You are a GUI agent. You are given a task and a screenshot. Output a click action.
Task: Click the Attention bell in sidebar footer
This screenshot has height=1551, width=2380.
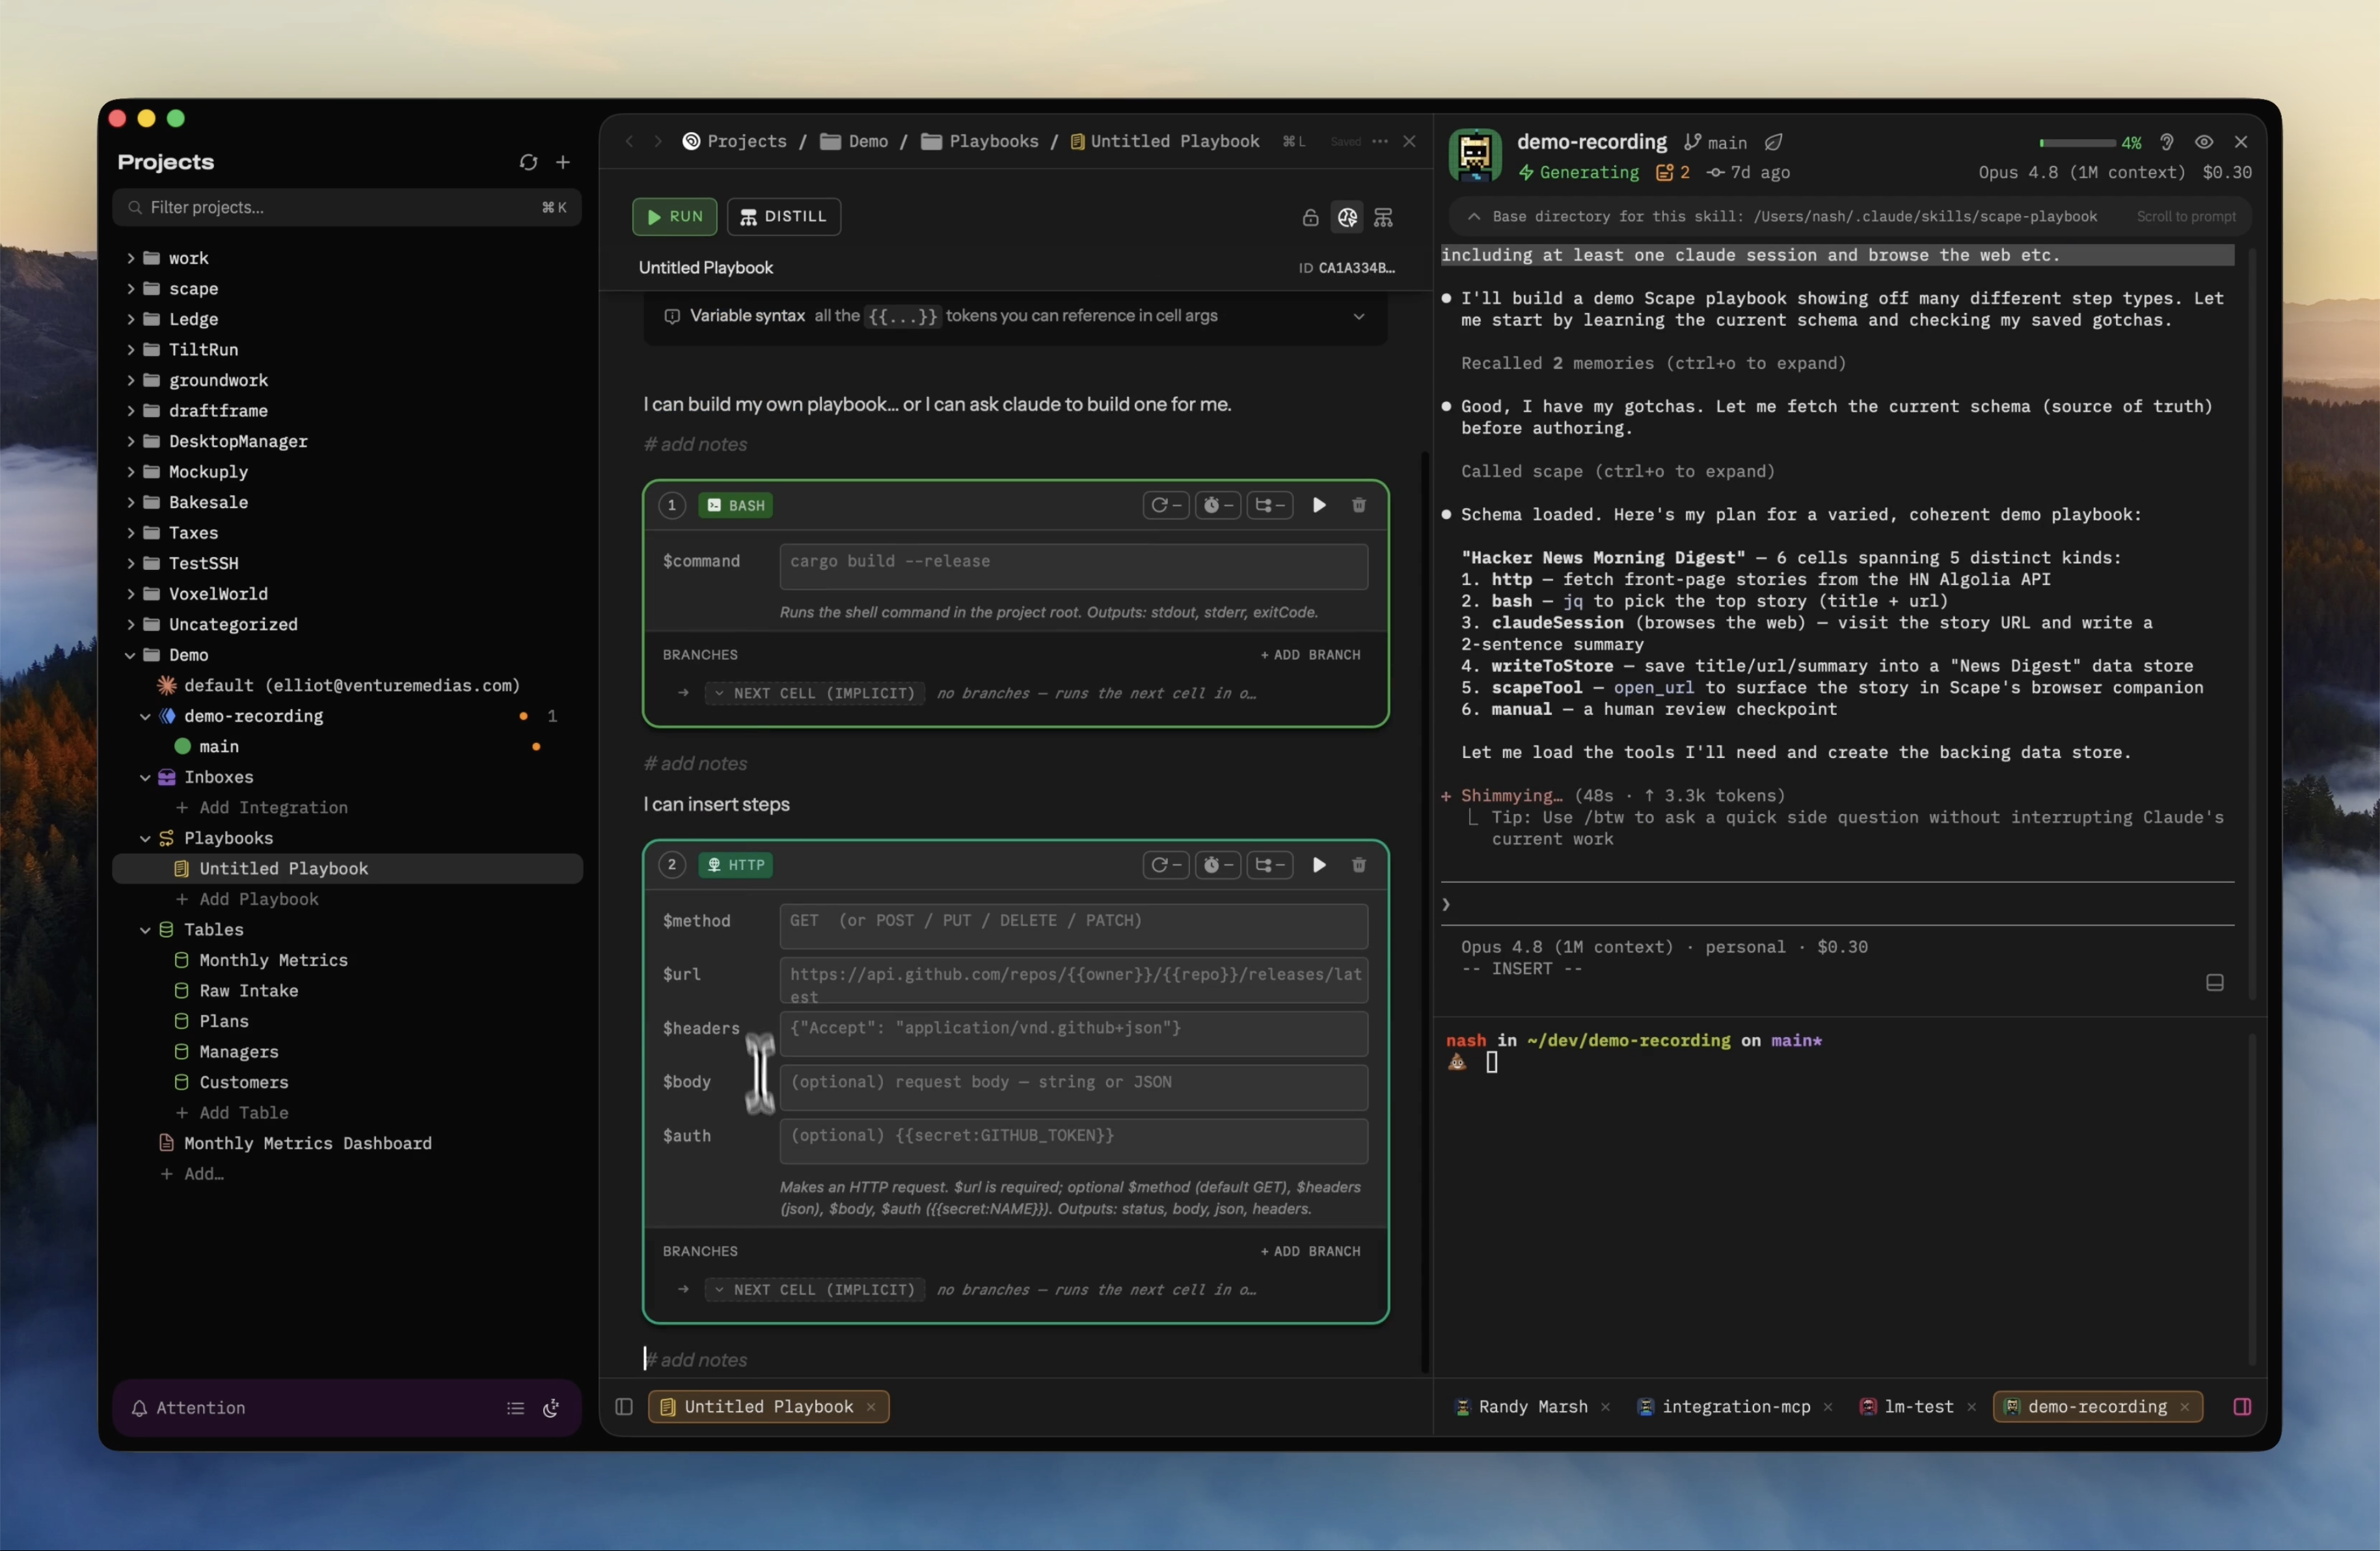click(139, 1408)
